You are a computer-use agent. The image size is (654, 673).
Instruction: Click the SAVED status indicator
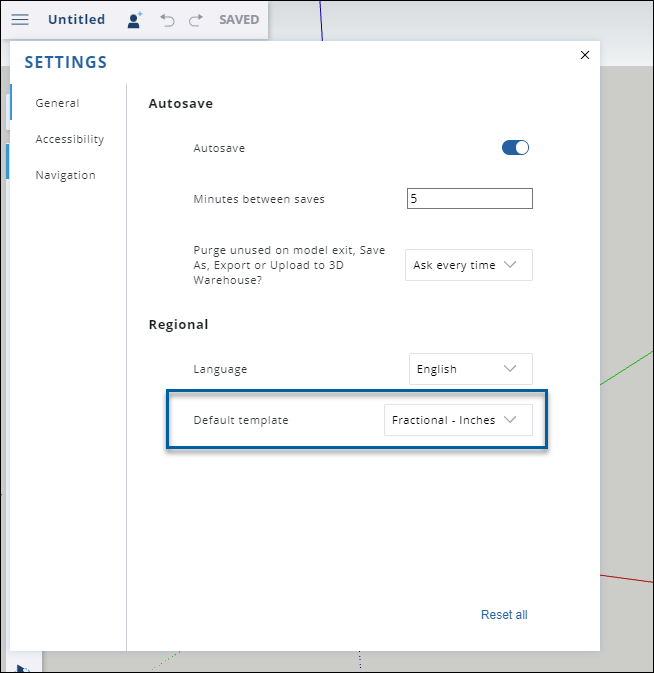click(239, 20)
